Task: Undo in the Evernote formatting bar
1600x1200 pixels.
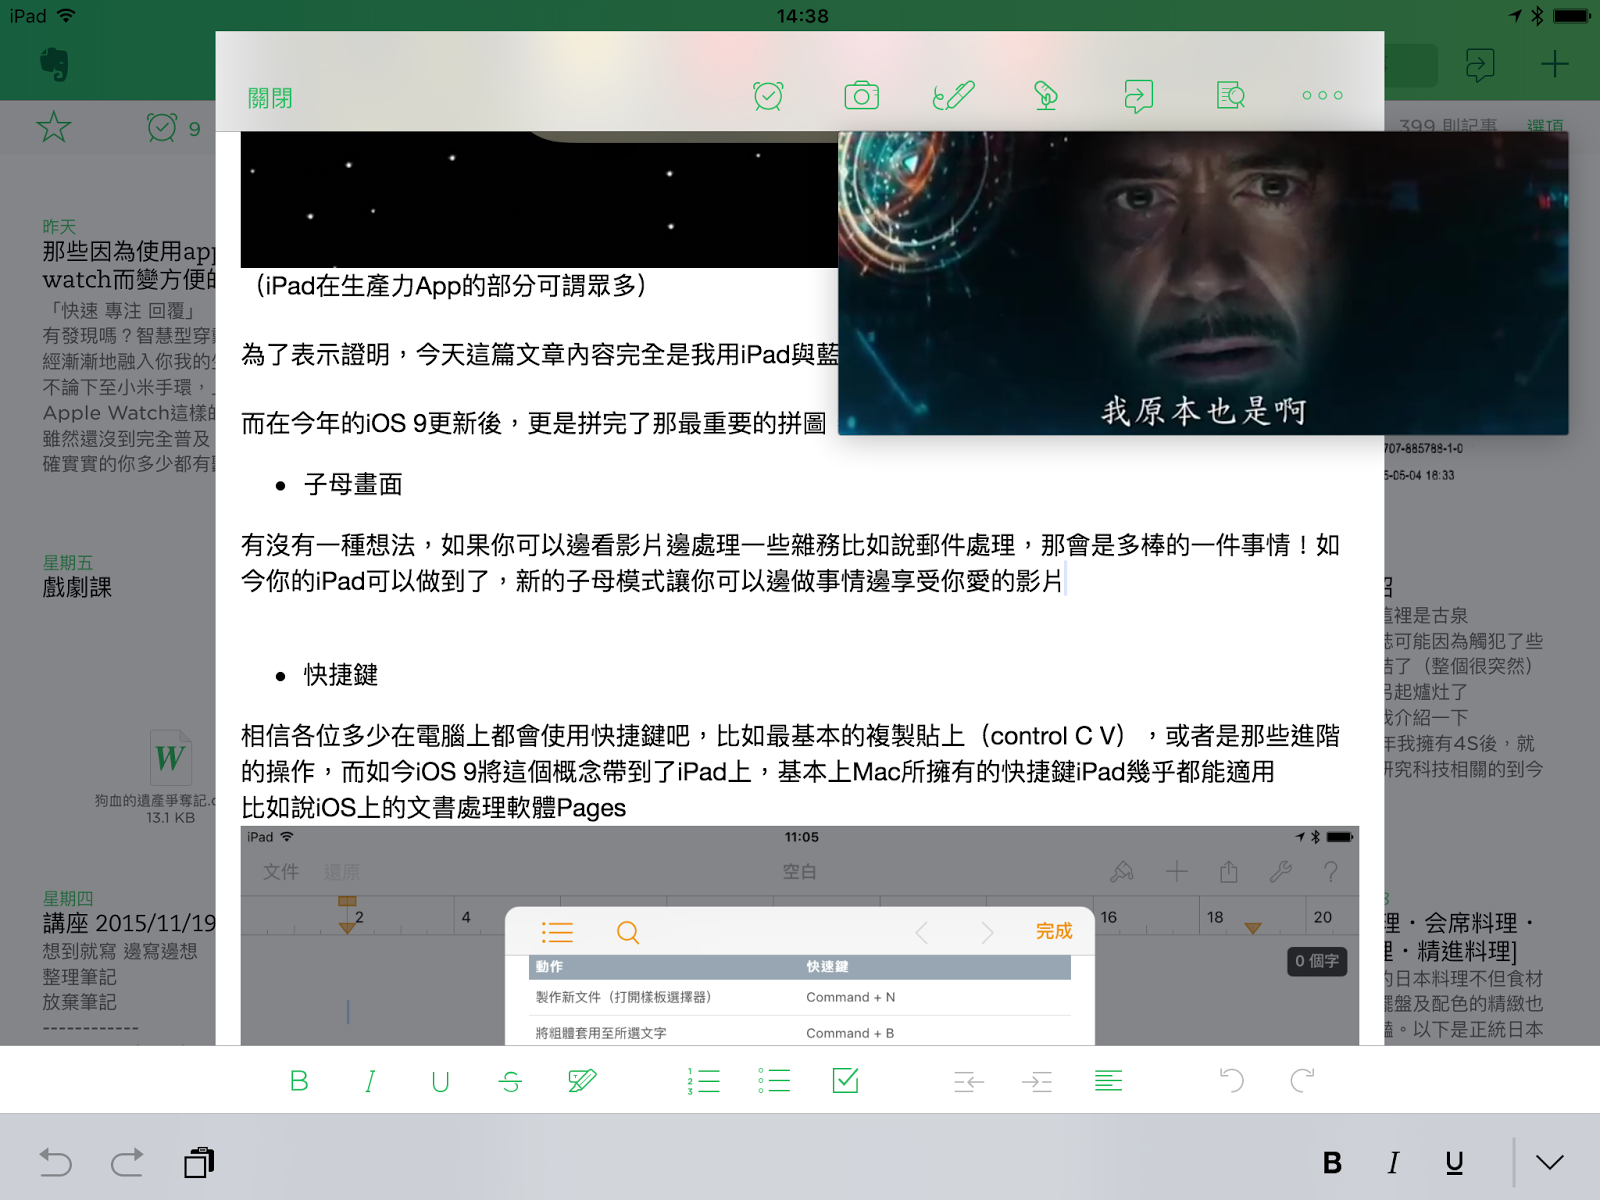Action: pos(1232,1081)
